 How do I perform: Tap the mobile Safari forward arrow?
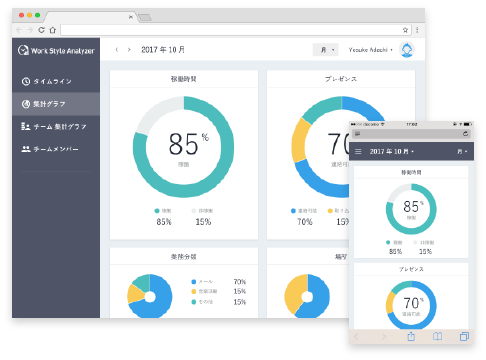pyautogui.click(x=384, y=336)
